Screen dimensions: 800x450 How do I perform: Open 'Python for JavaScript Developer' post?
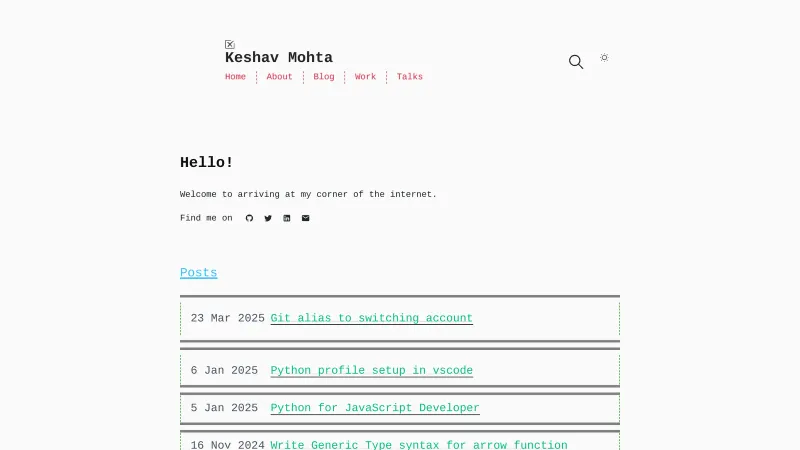375,408
